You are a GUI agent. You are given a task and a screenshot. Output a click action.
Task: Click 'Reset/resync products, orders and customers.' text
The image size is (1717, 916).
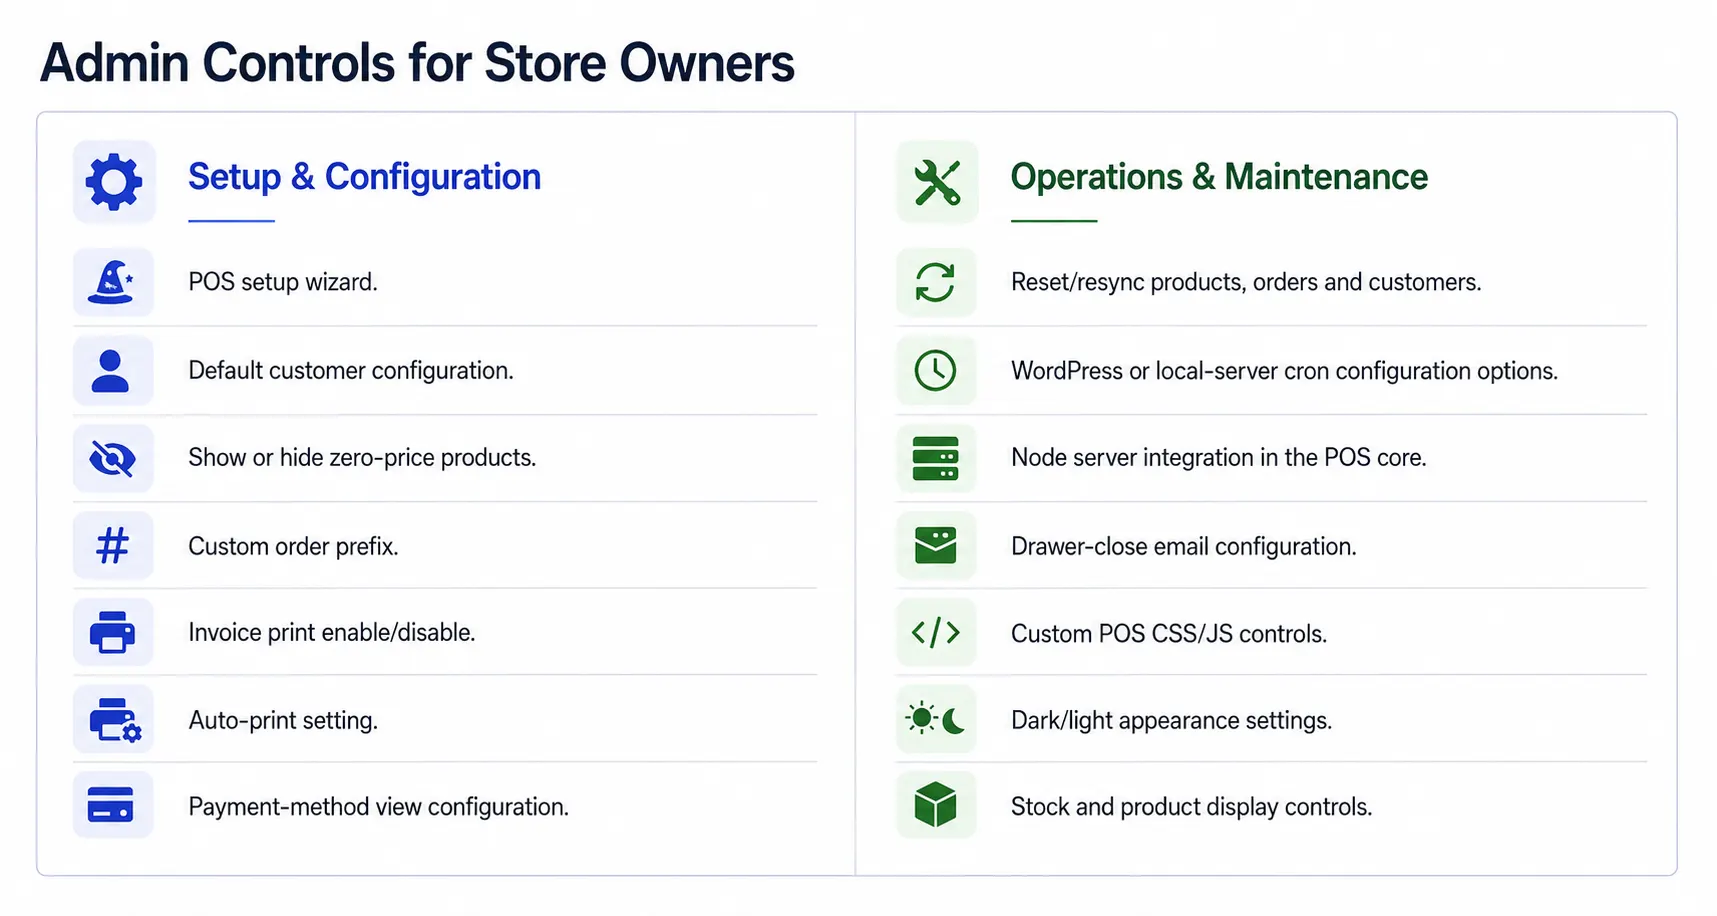[x=1246, y=282]
